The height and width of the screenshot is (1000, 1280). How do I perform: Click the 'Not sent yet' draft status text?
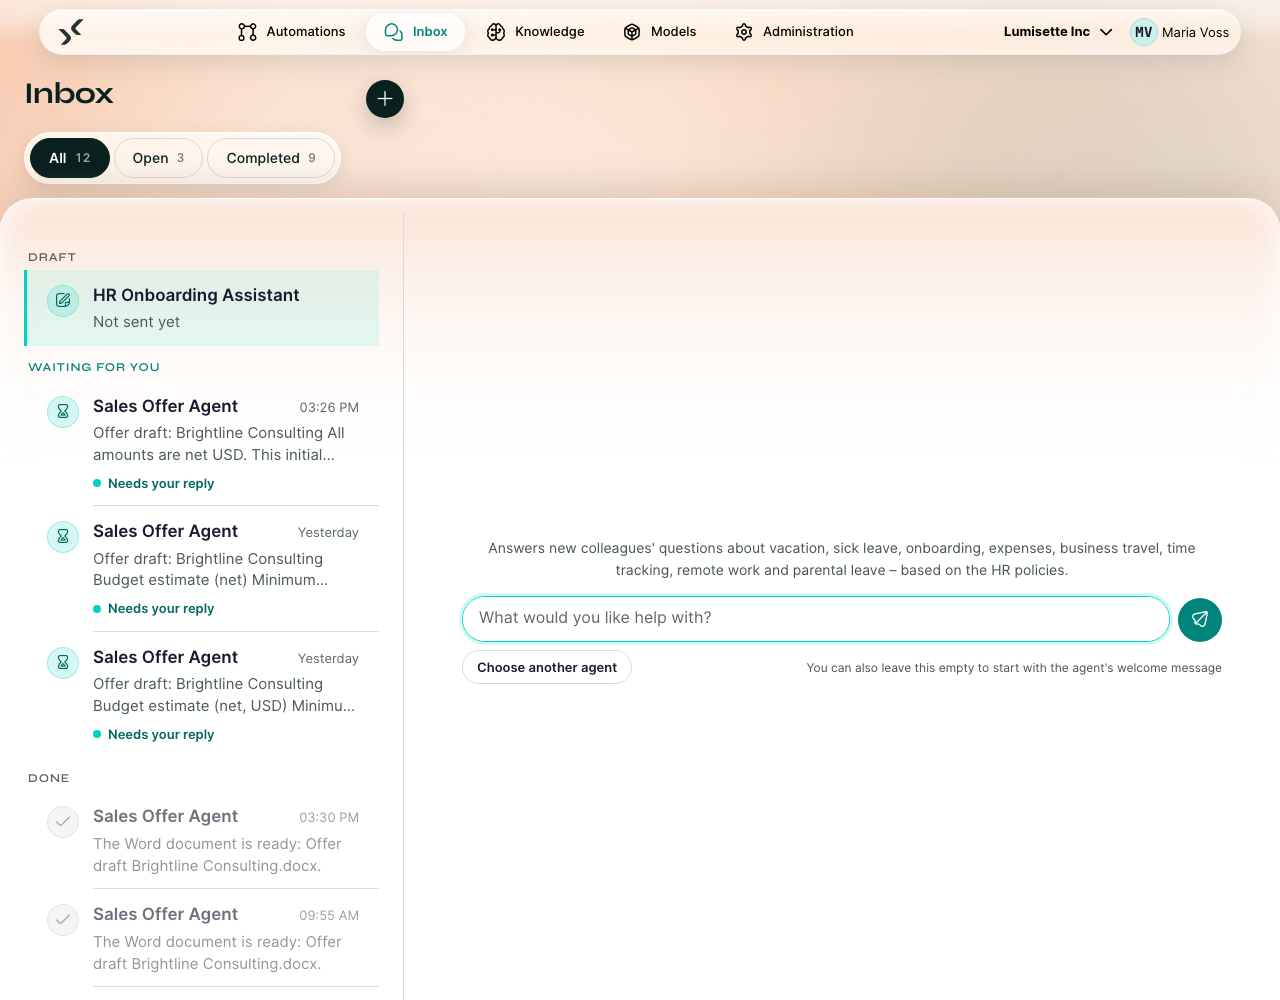[137, 322]
